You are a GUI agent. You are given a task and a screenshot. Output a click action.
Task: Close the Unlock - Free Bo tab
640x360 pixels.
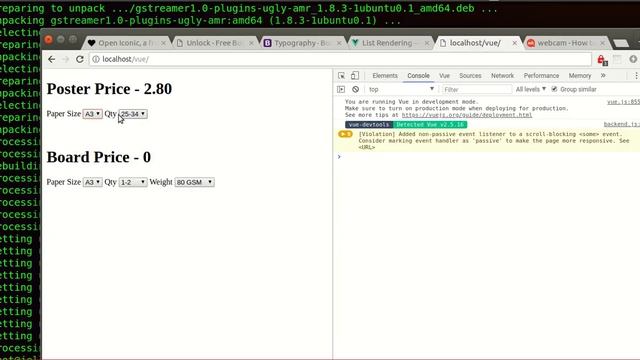251,43
